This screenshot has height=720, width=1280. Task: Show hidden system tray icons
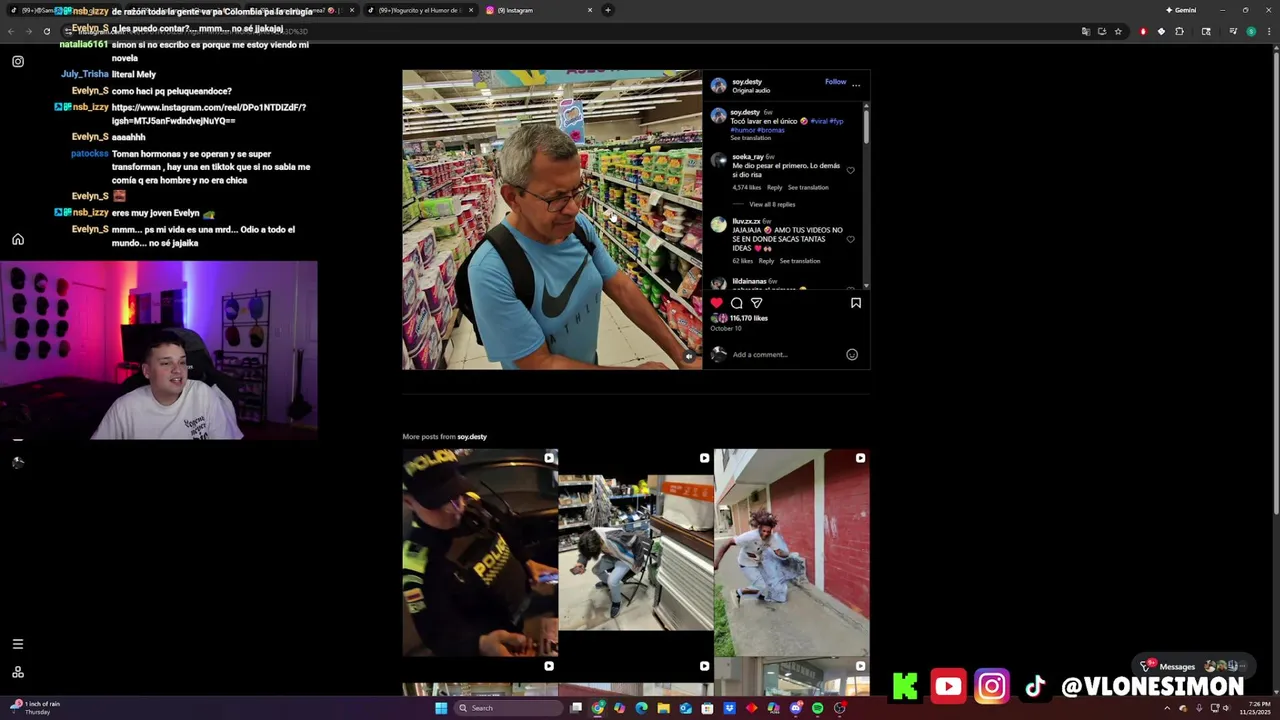pyautogui.click(x=1167, y=708)
